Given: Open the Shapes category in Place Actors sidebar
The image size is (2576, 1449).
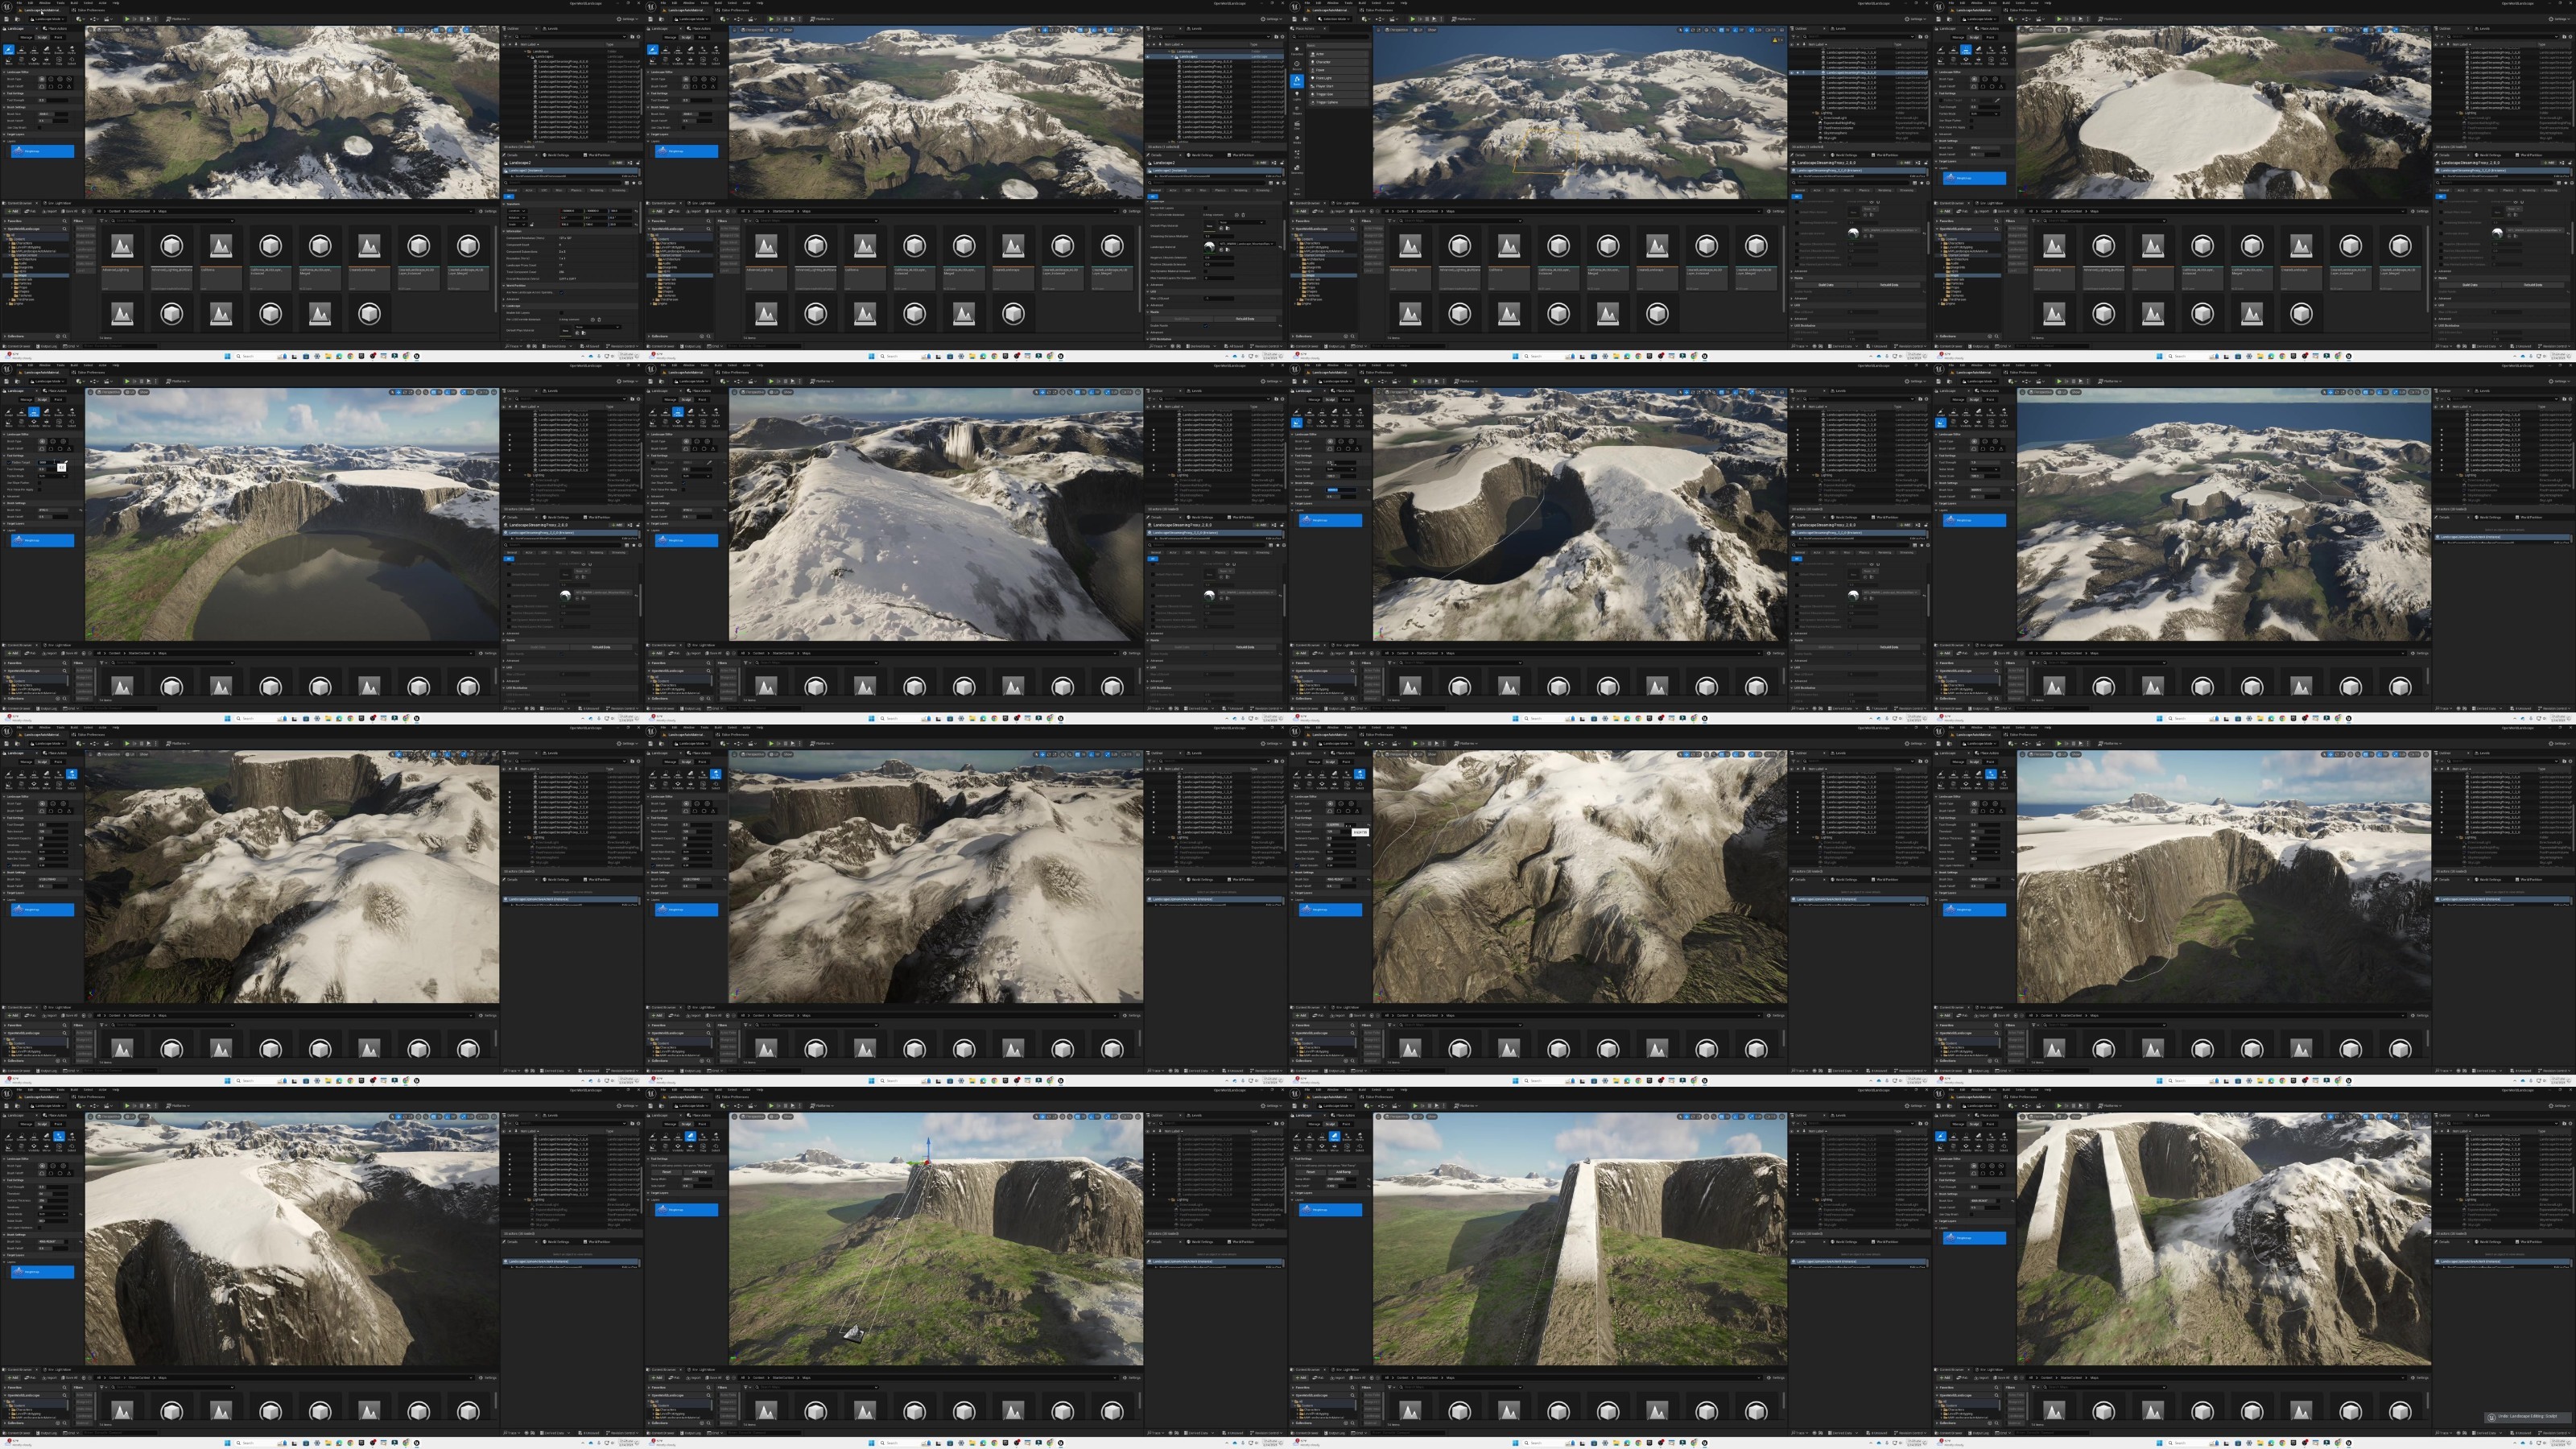Looking at the screenshot, I should click(x=1298, y=110).
